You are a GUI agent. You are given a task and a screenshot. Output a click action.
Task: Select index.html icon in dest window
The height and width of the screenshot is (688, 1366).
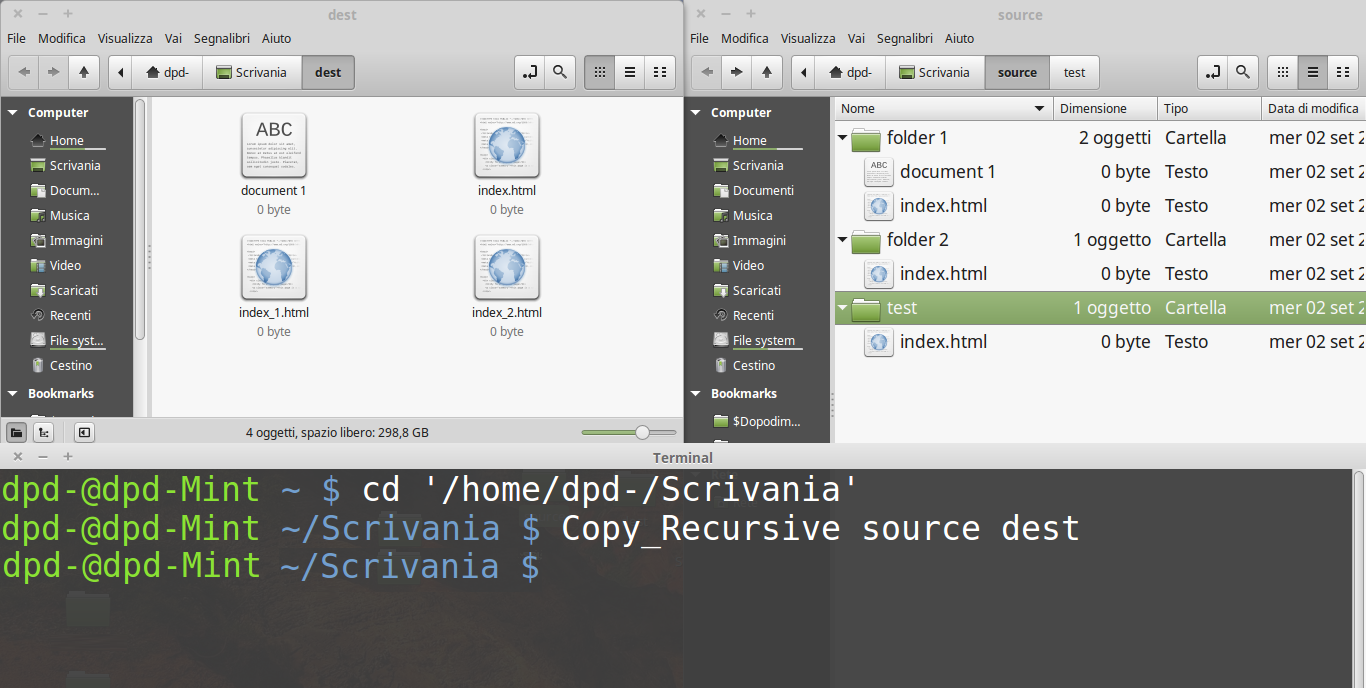[507, 144]
